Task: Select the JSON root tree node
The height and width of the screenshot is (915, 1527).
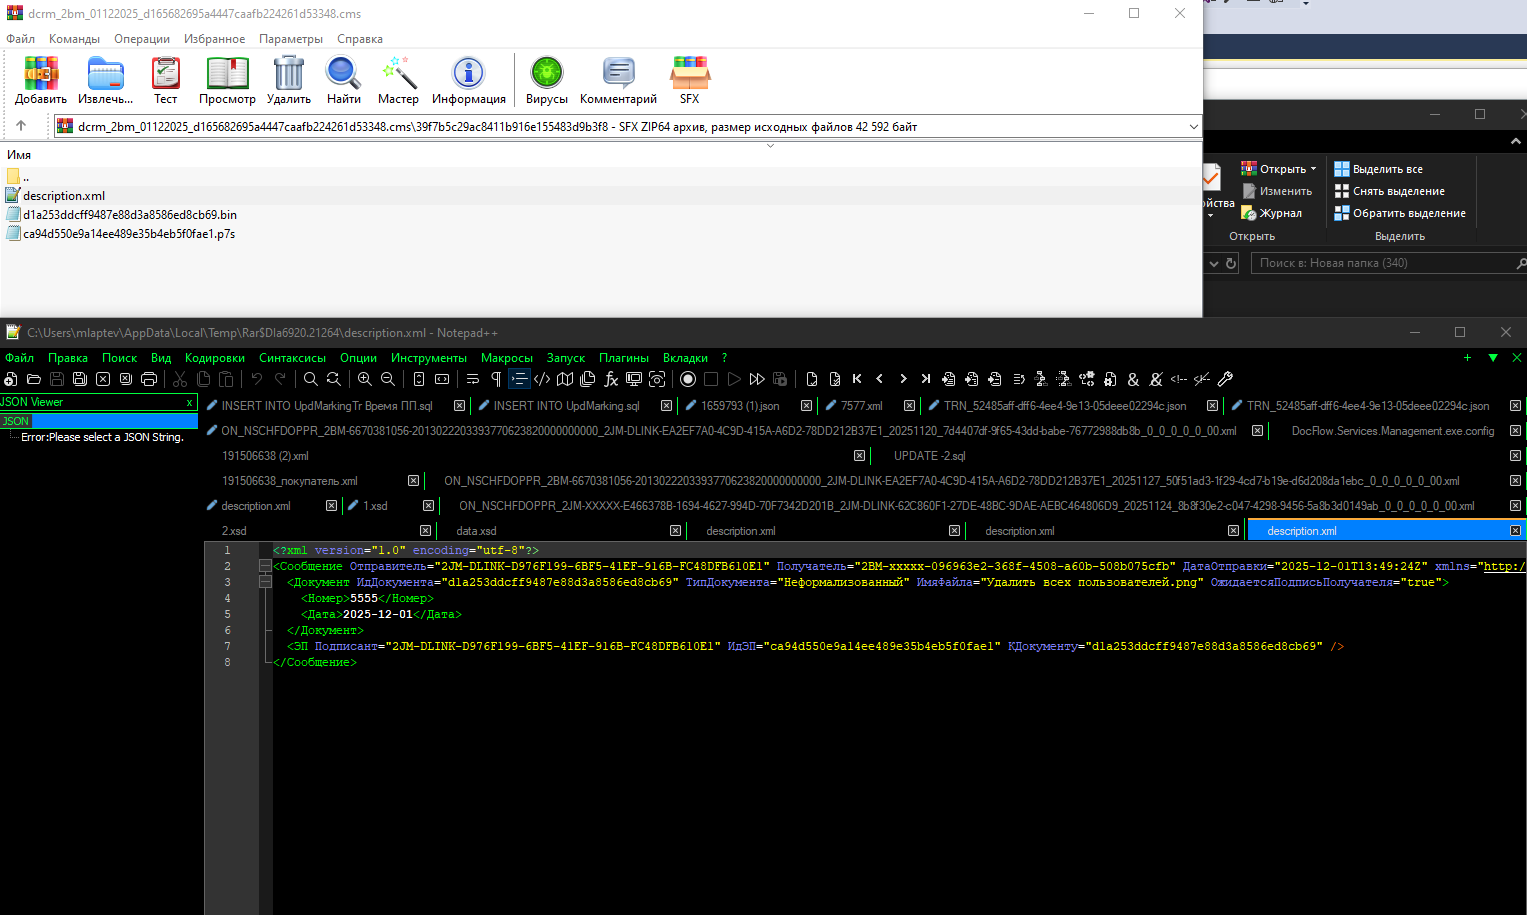Action: point(15,421)
